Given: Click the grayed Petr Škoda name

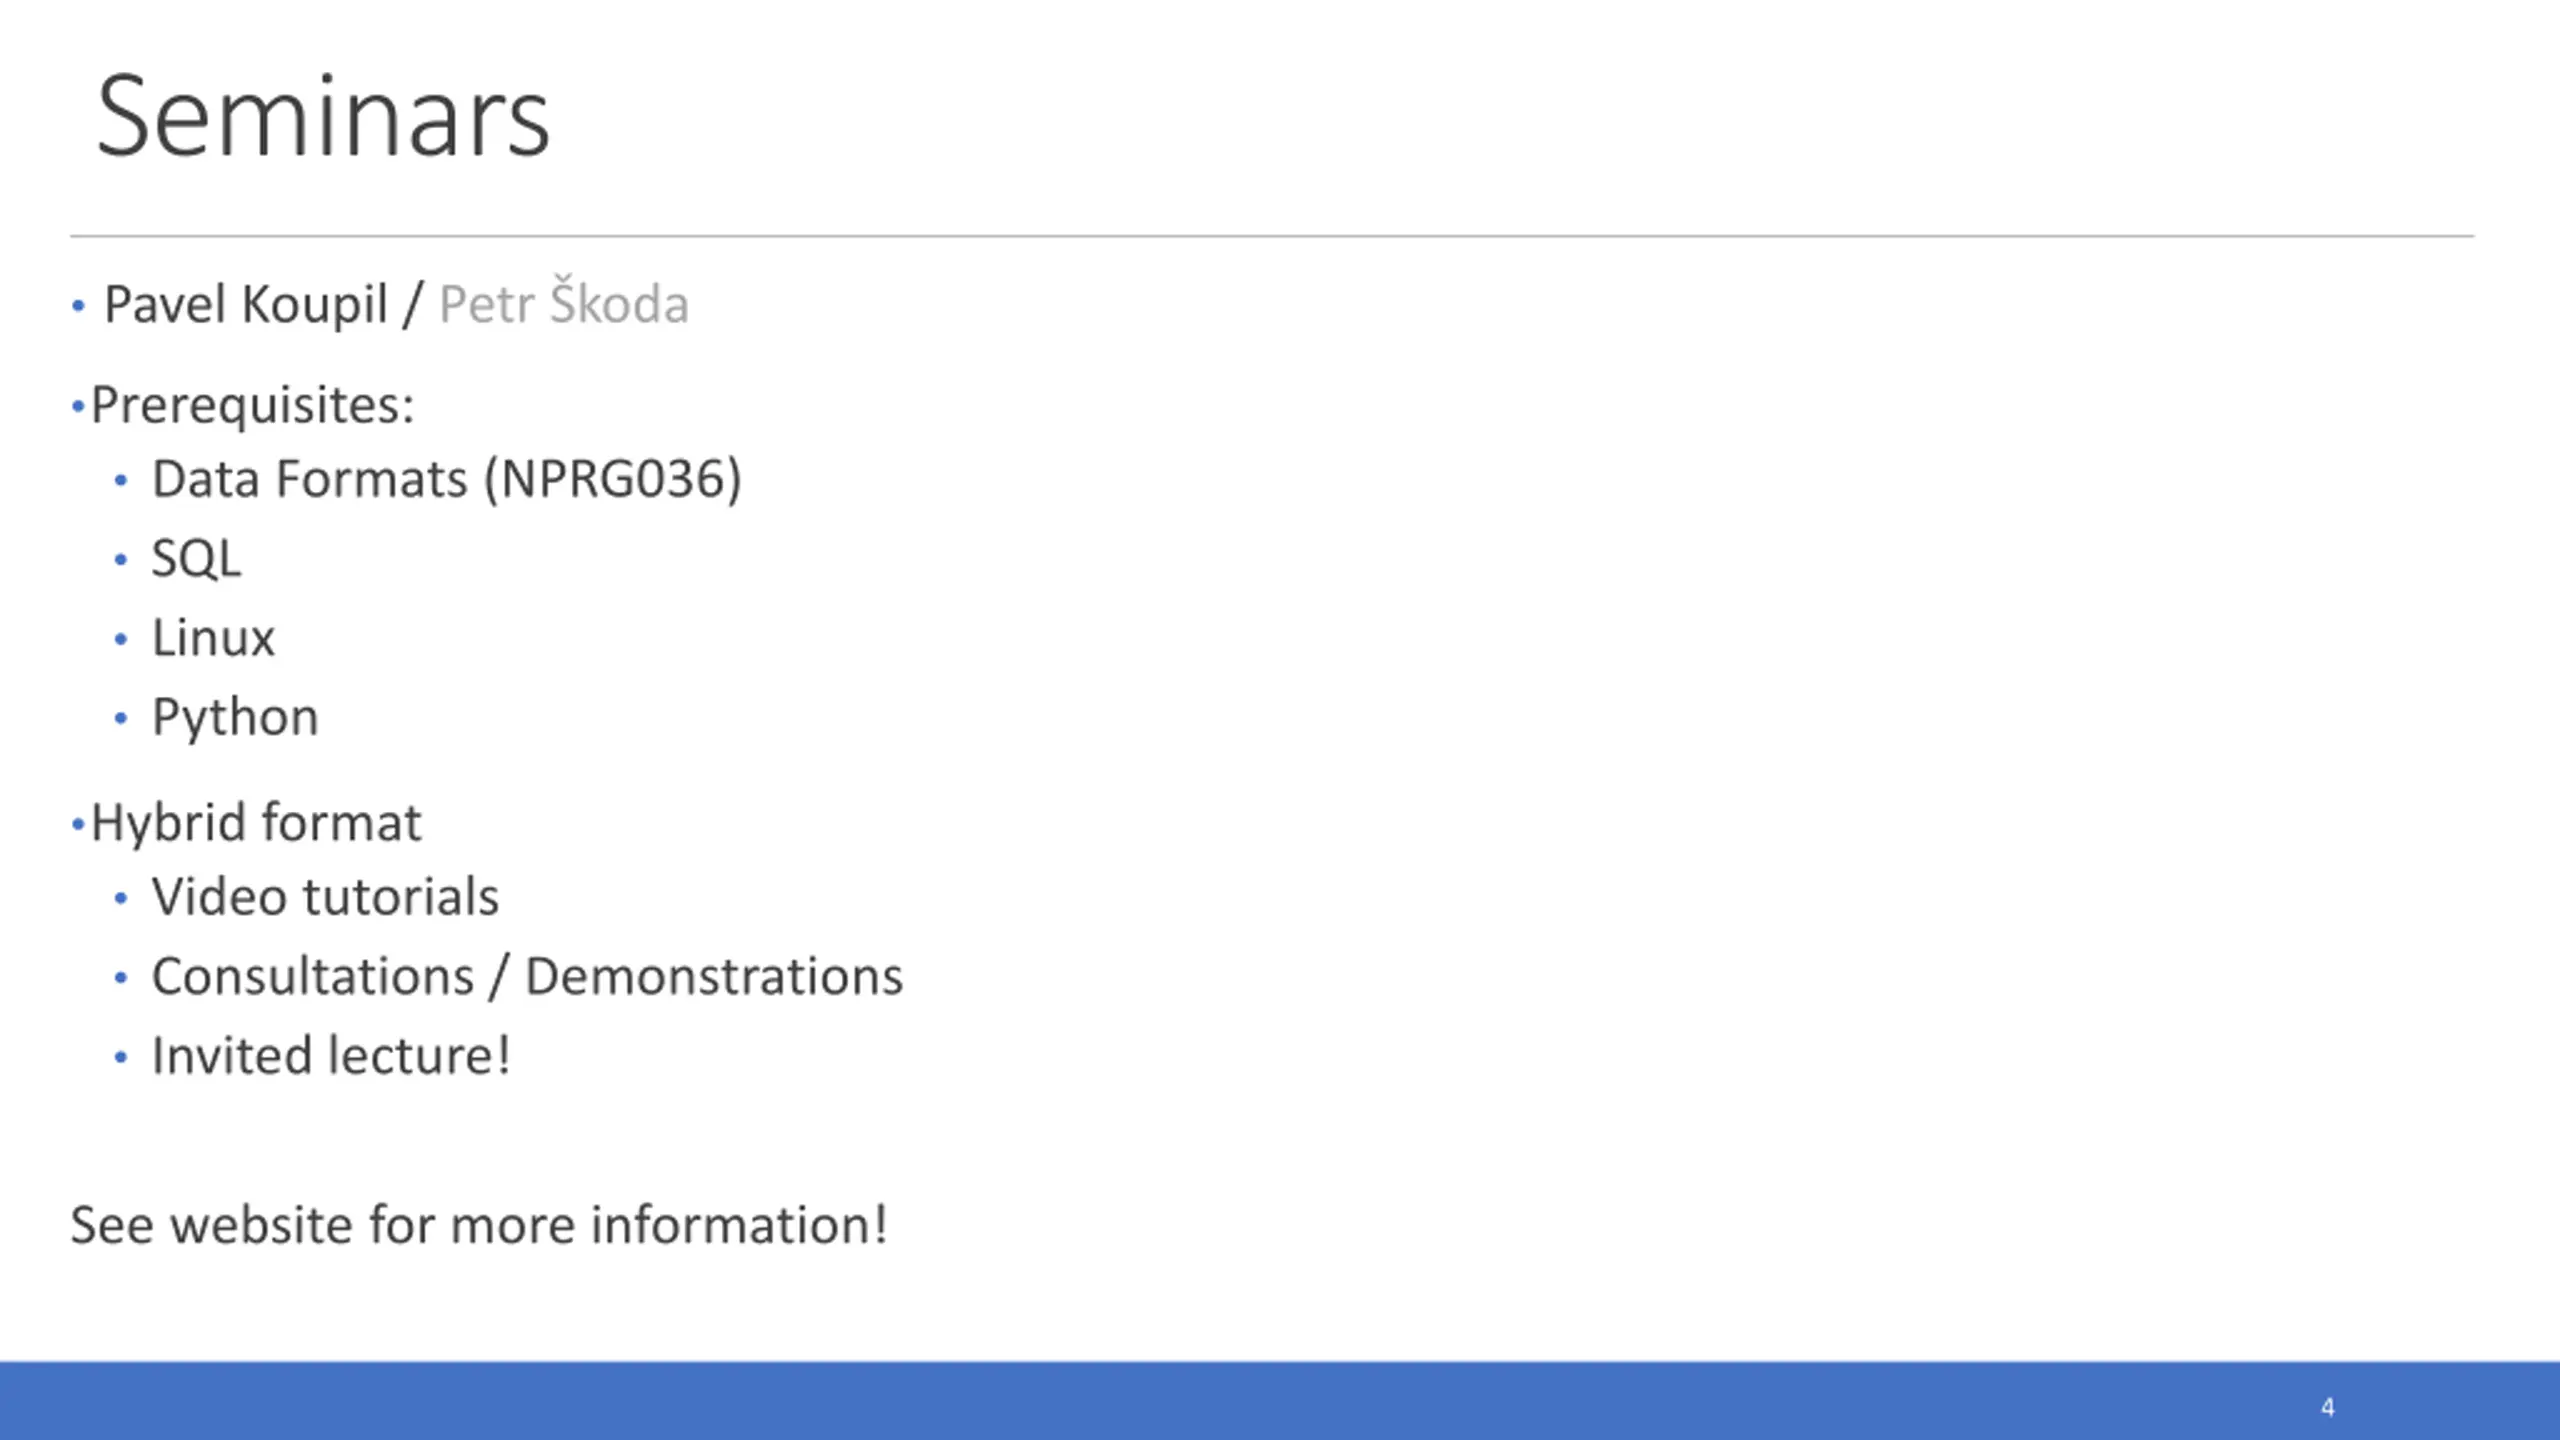Looking at the screenshot, I should pos(564,302).
